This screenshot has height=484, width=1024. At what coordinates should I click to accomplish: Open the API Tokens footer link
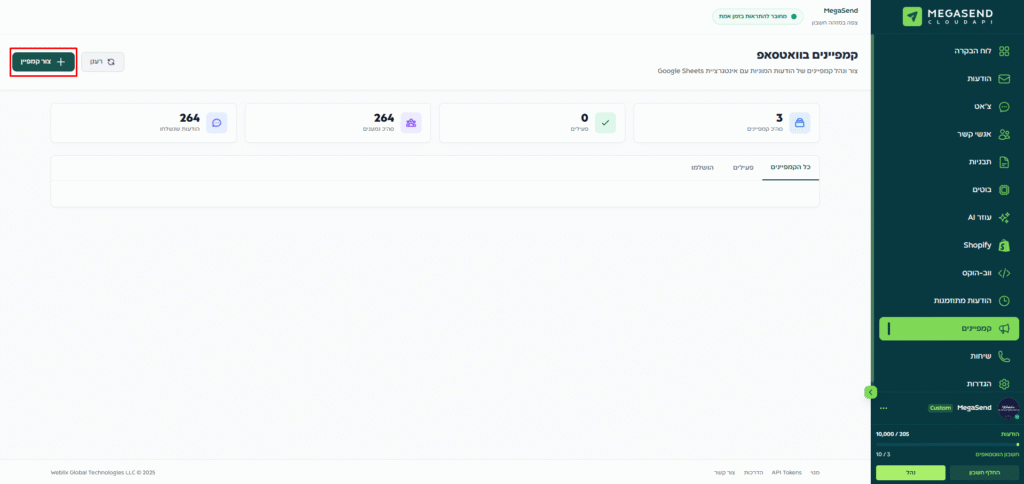(785, 472)
